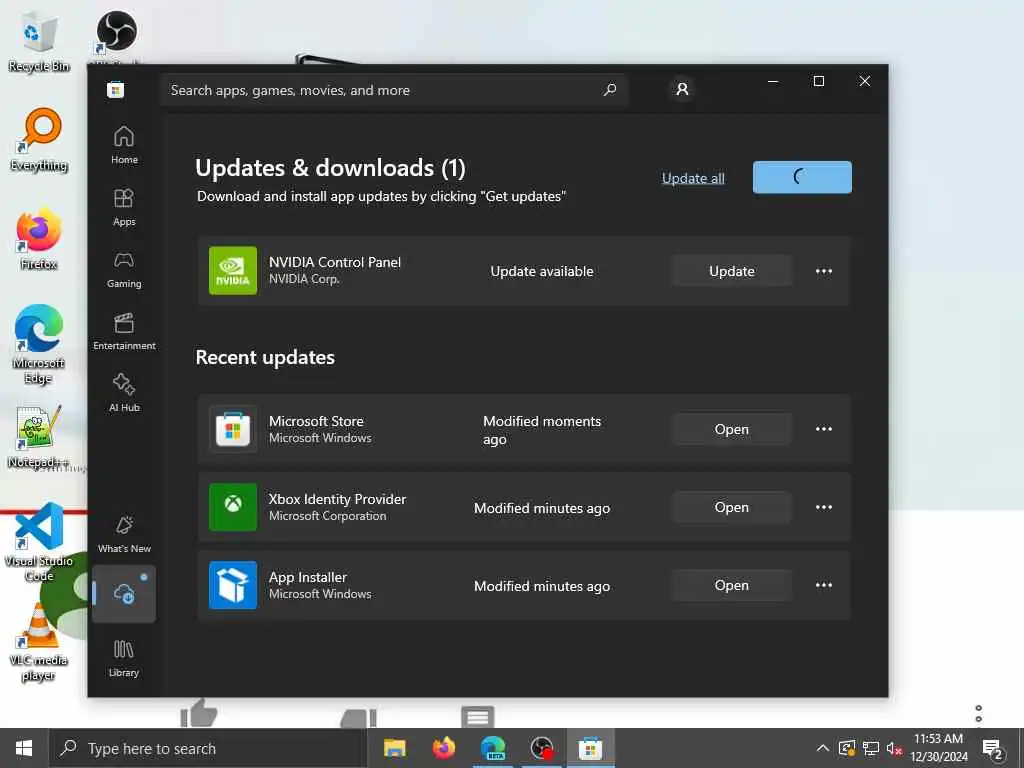Select Firefox desktop shortcut
This screenshot has height=768, width=1024.
tap(39, 239)
